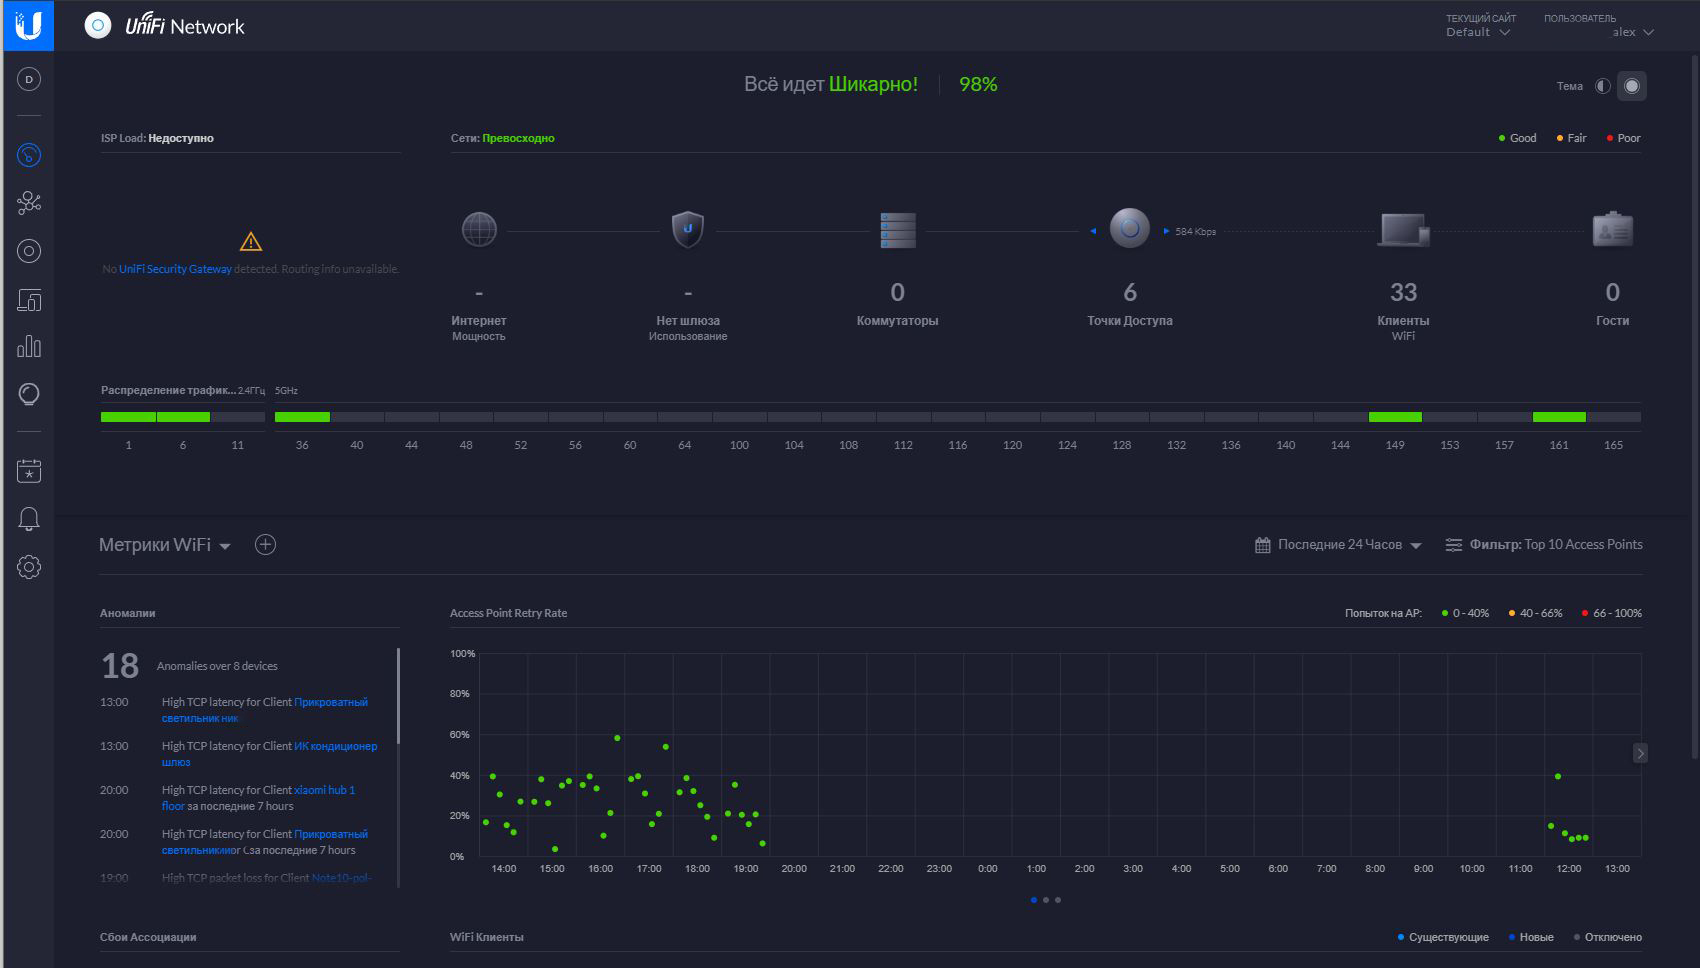Open the Dashboard gauge icon in sidebar
The height and width of the screenshot is (968, 1700).
pyautogui.click(x=29, y=155)
